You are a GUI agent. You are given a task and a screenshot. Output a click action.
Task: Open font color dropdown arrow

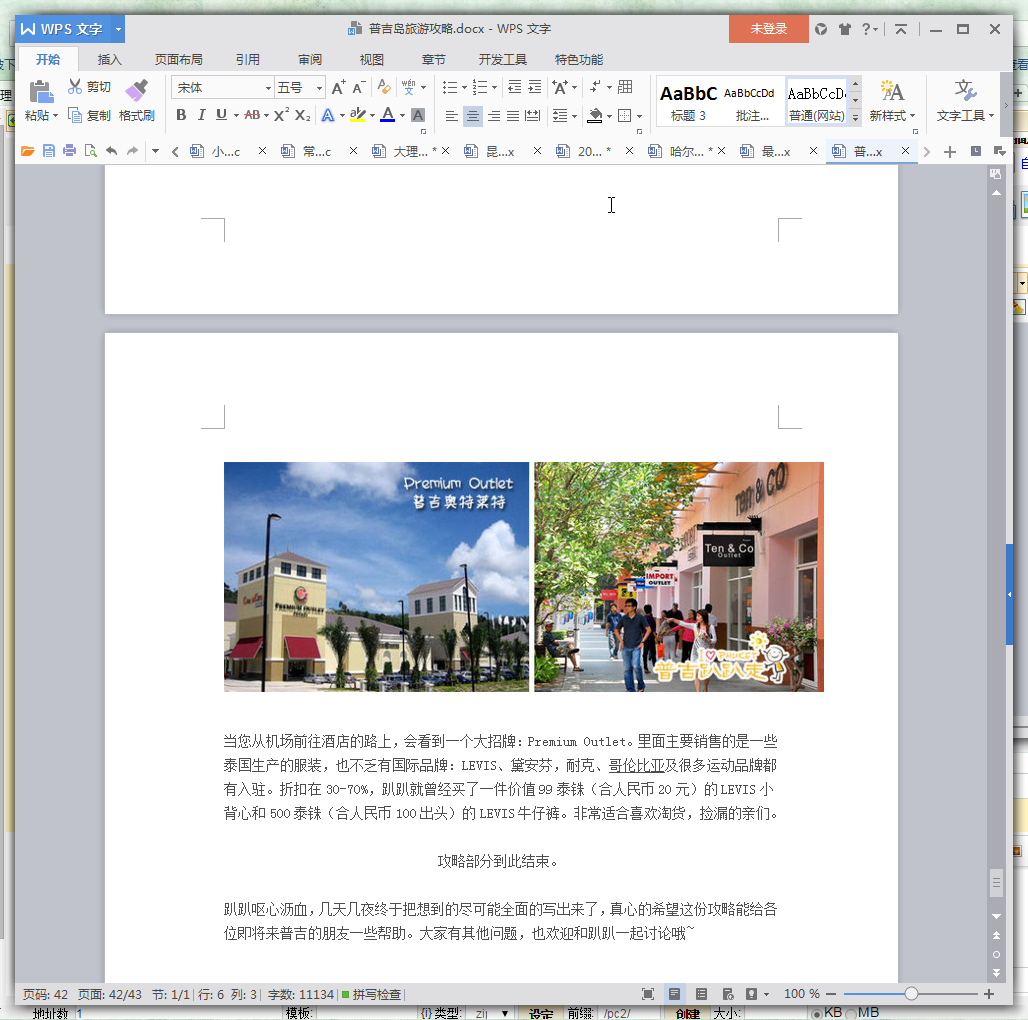[403, 116]
